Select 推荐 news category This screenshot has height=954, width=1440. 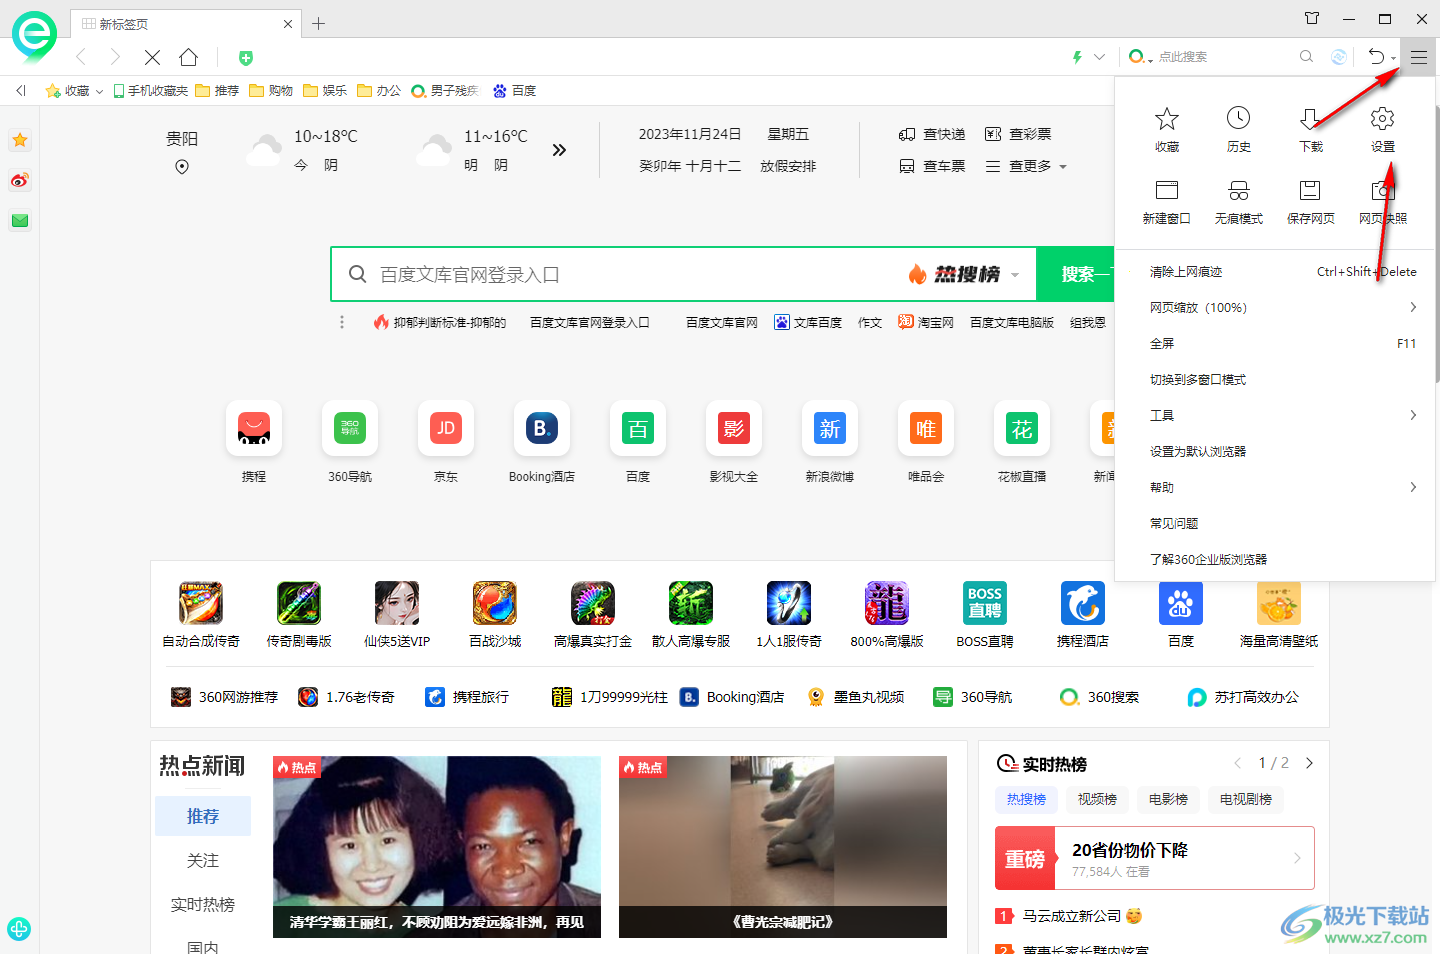(x=203, y=816)
